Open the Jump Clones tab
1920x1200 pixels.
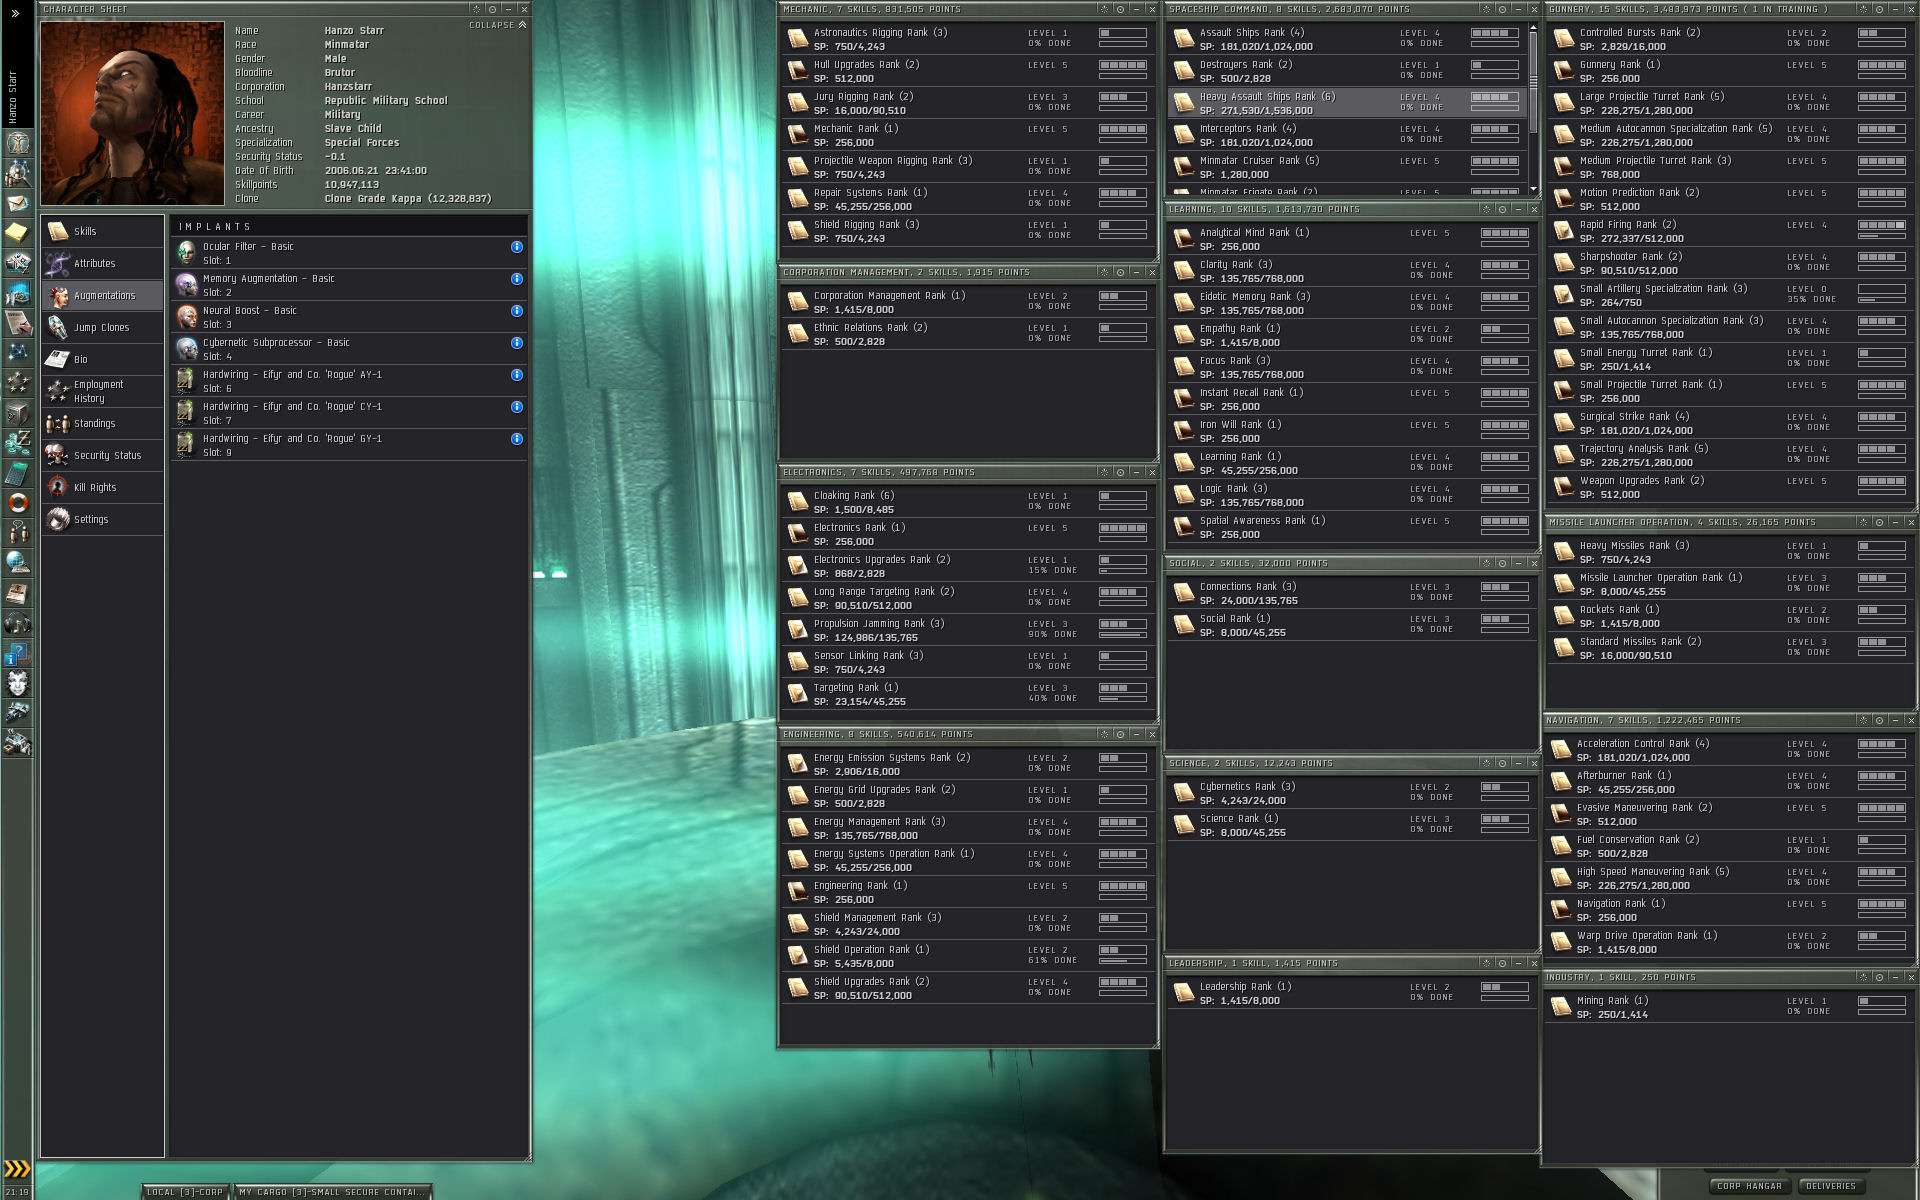coord(102,327)
